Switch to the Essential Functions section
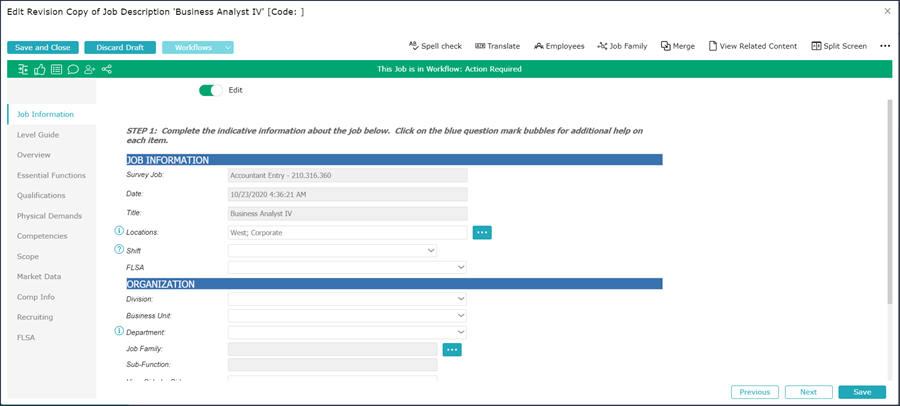This screenshot has width=900, height=406. pyautogui.click(x=51, y=175)
